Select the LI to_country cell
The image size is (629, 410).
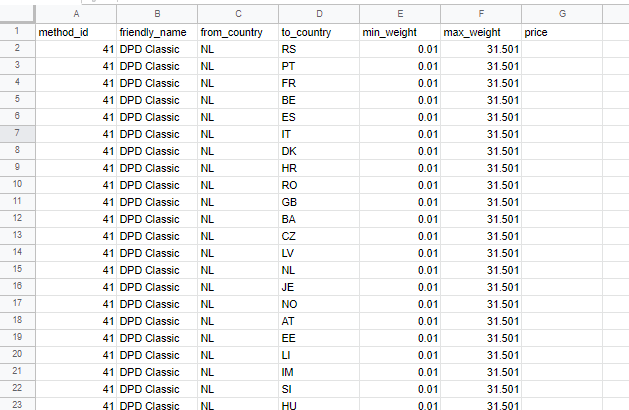(x=319, y=355)
